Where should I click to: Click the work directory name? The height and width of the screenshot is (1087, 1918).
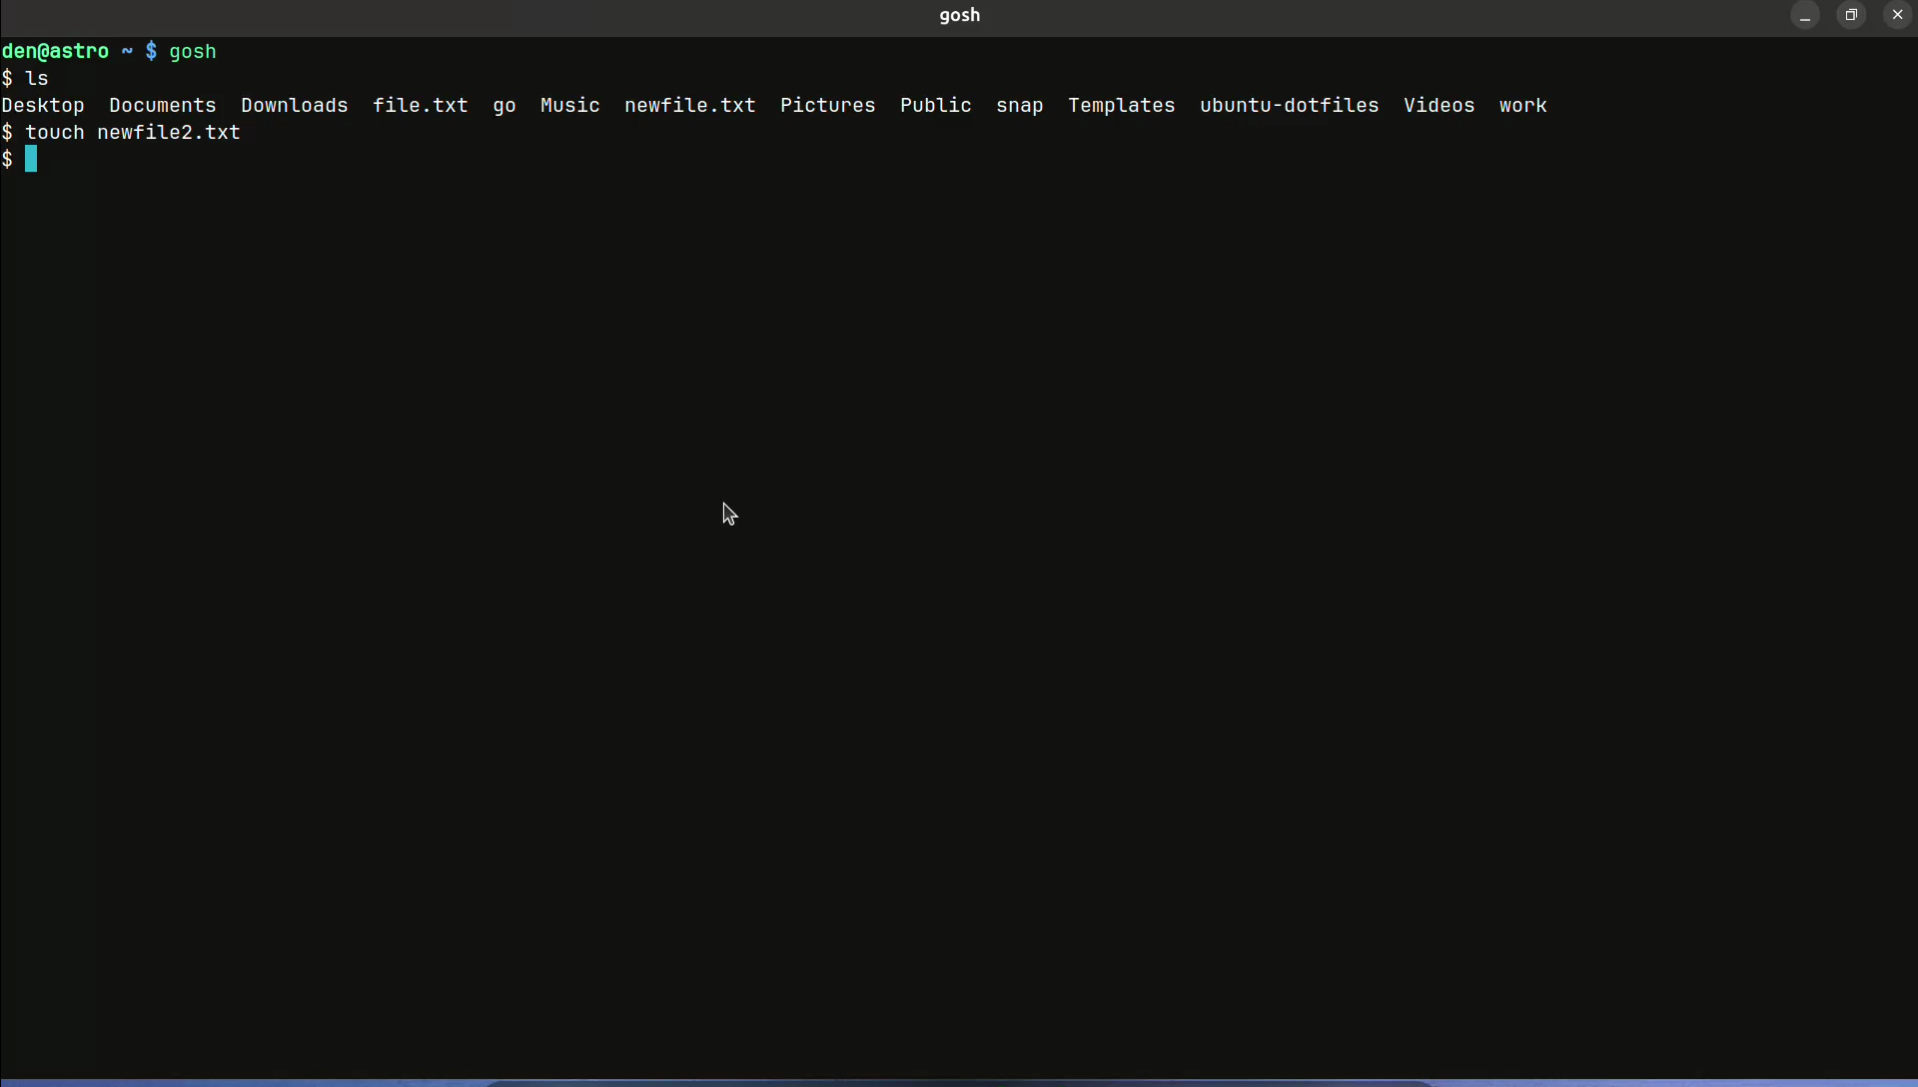click(x=1523, y=105)
